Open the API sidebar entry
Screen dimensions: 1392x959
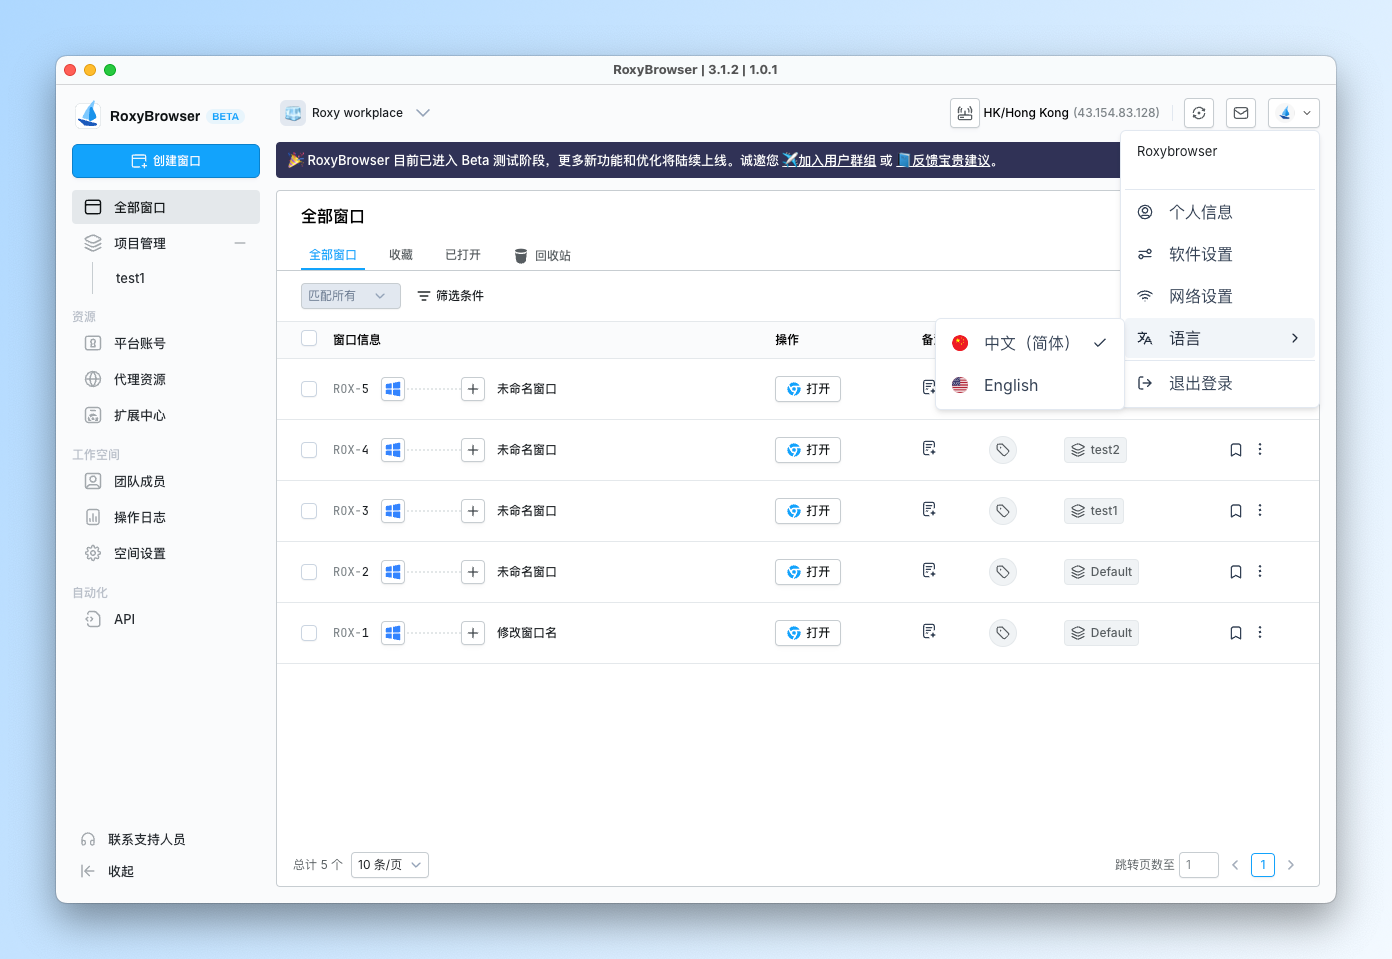tap(166, 619)
